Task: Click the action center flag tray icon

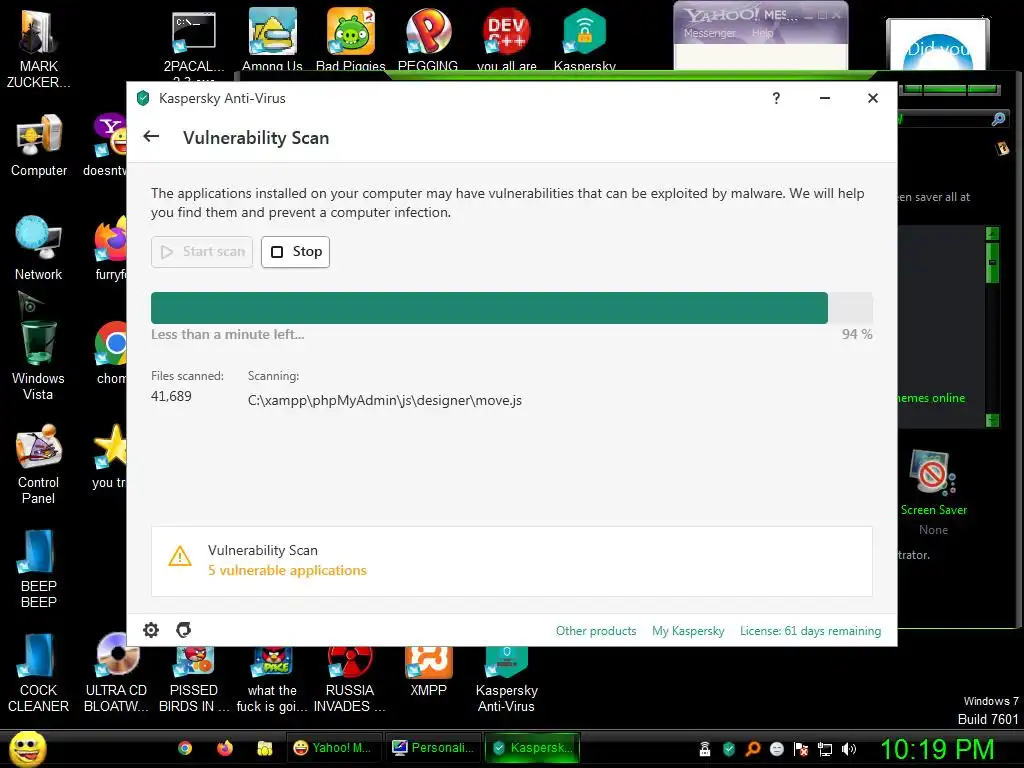Action: pyautogui.click(x=801, y=749)
